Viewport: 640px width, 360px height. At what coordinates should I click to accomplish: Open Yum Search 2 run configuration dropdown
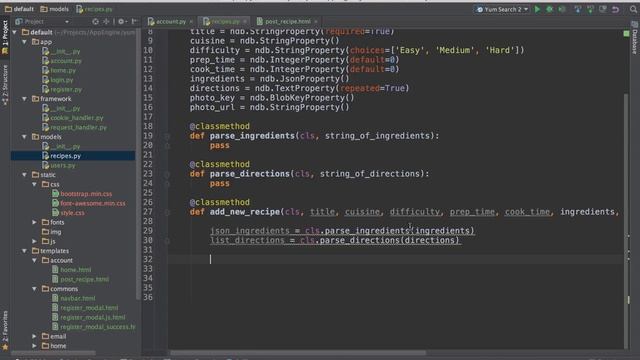pos(502,9)
